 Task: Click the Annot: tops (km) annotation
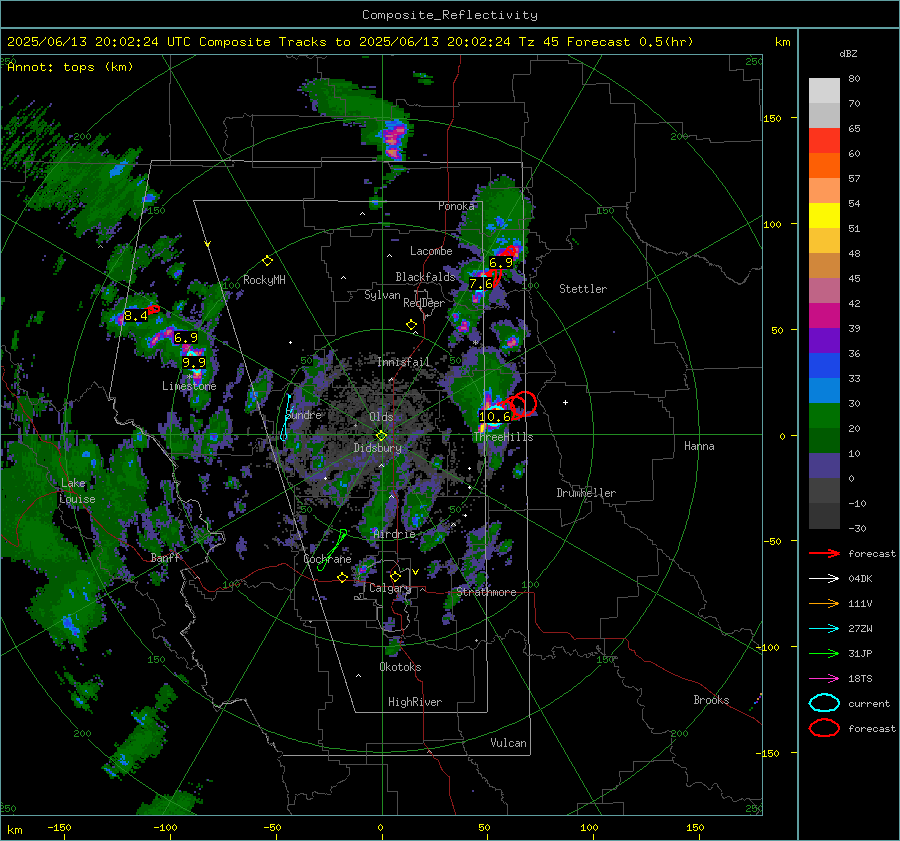coord(70,67)
